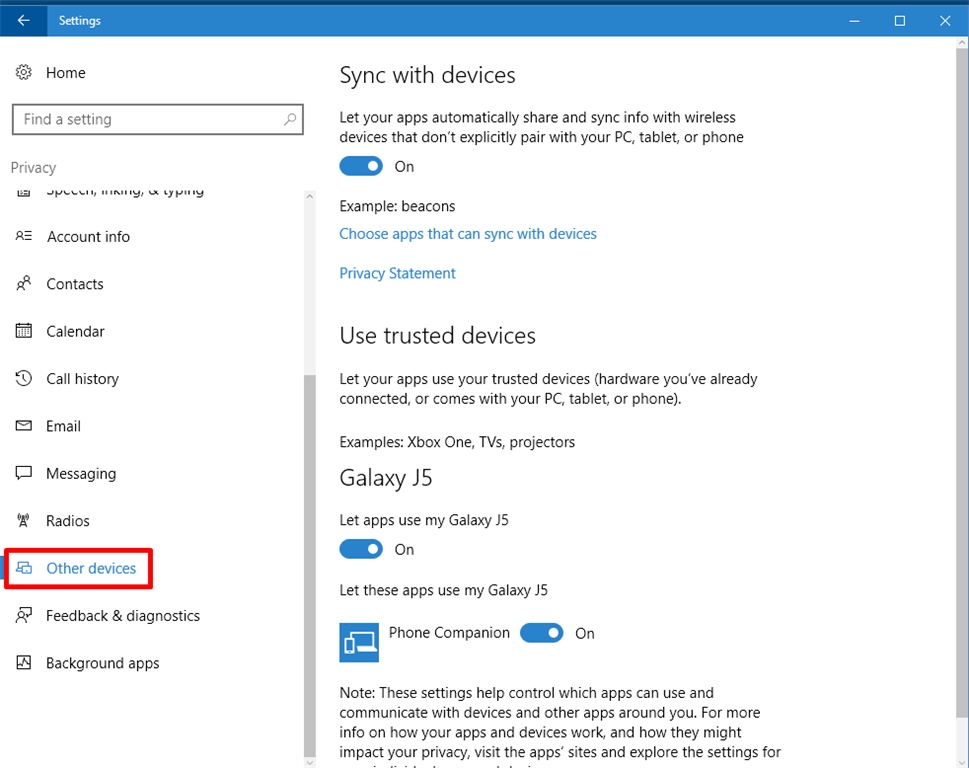Click the sidebar vertical scrollbar
The image size is (969, 768).
point(309,560)
